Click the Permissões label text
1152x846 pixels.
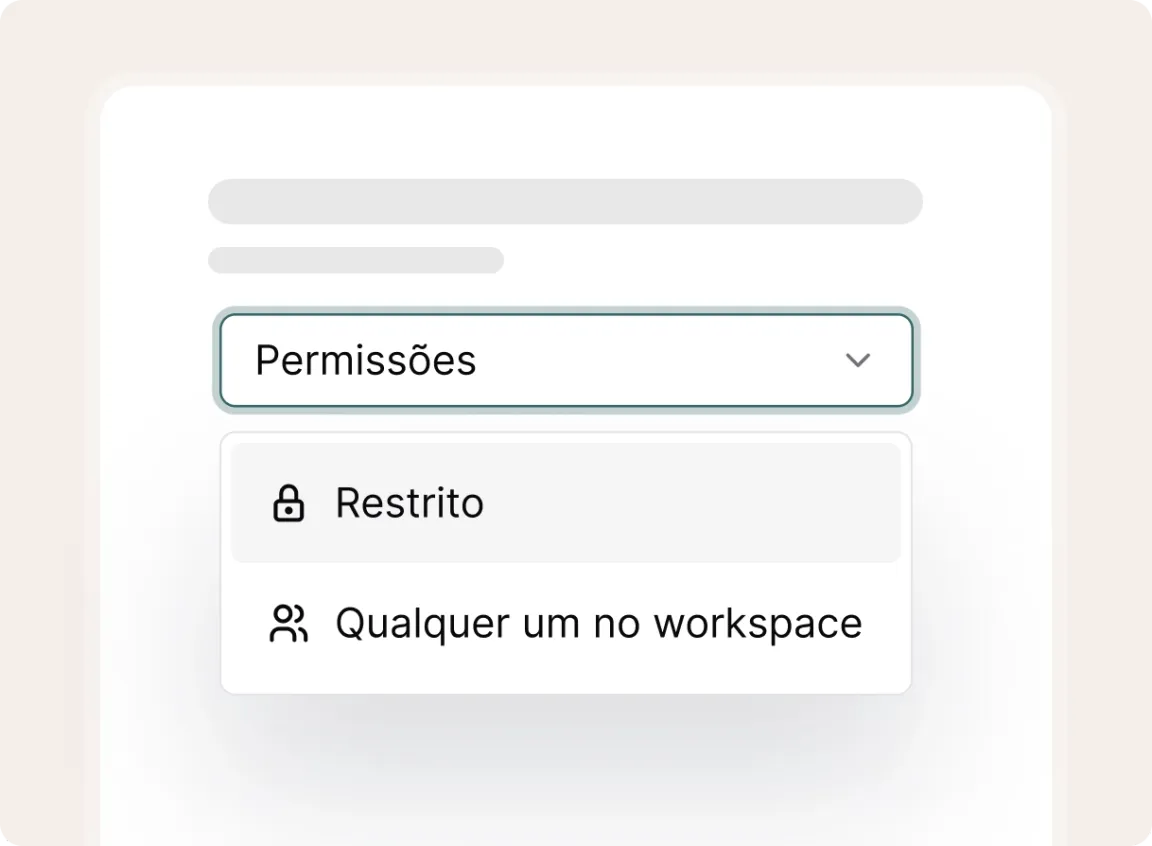click(366, 360)
